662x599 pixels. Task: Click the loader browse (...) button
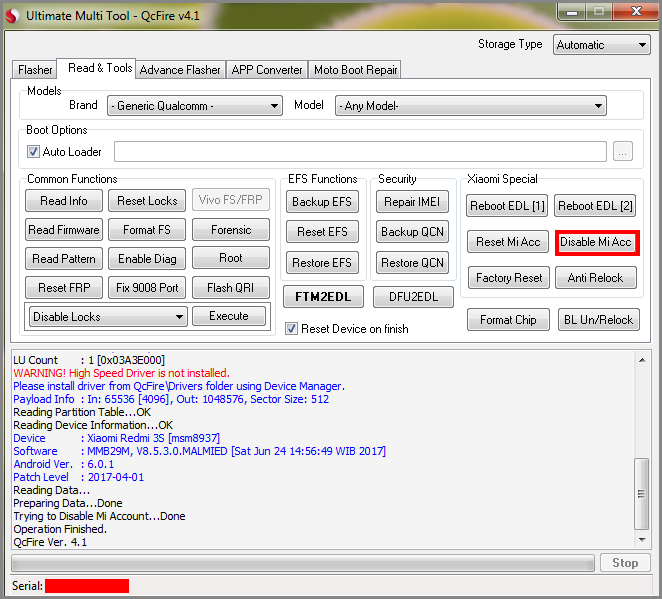tap(622, 152)
